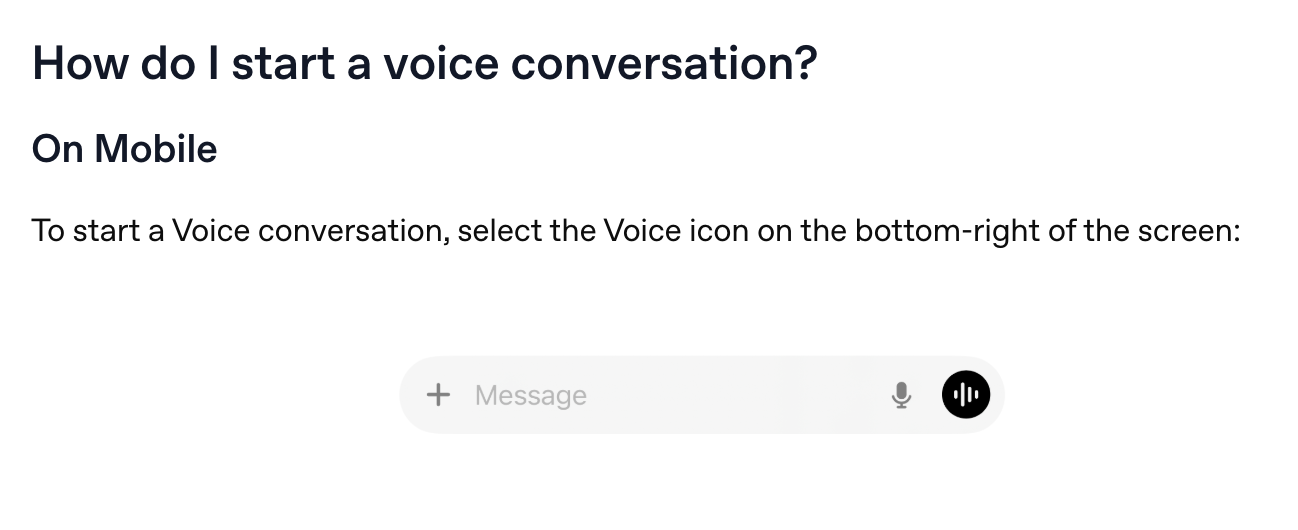Viewport: 1298px width, 530px height.
Task: Tap the black Voice waveform icon
Action: [966, 395]
